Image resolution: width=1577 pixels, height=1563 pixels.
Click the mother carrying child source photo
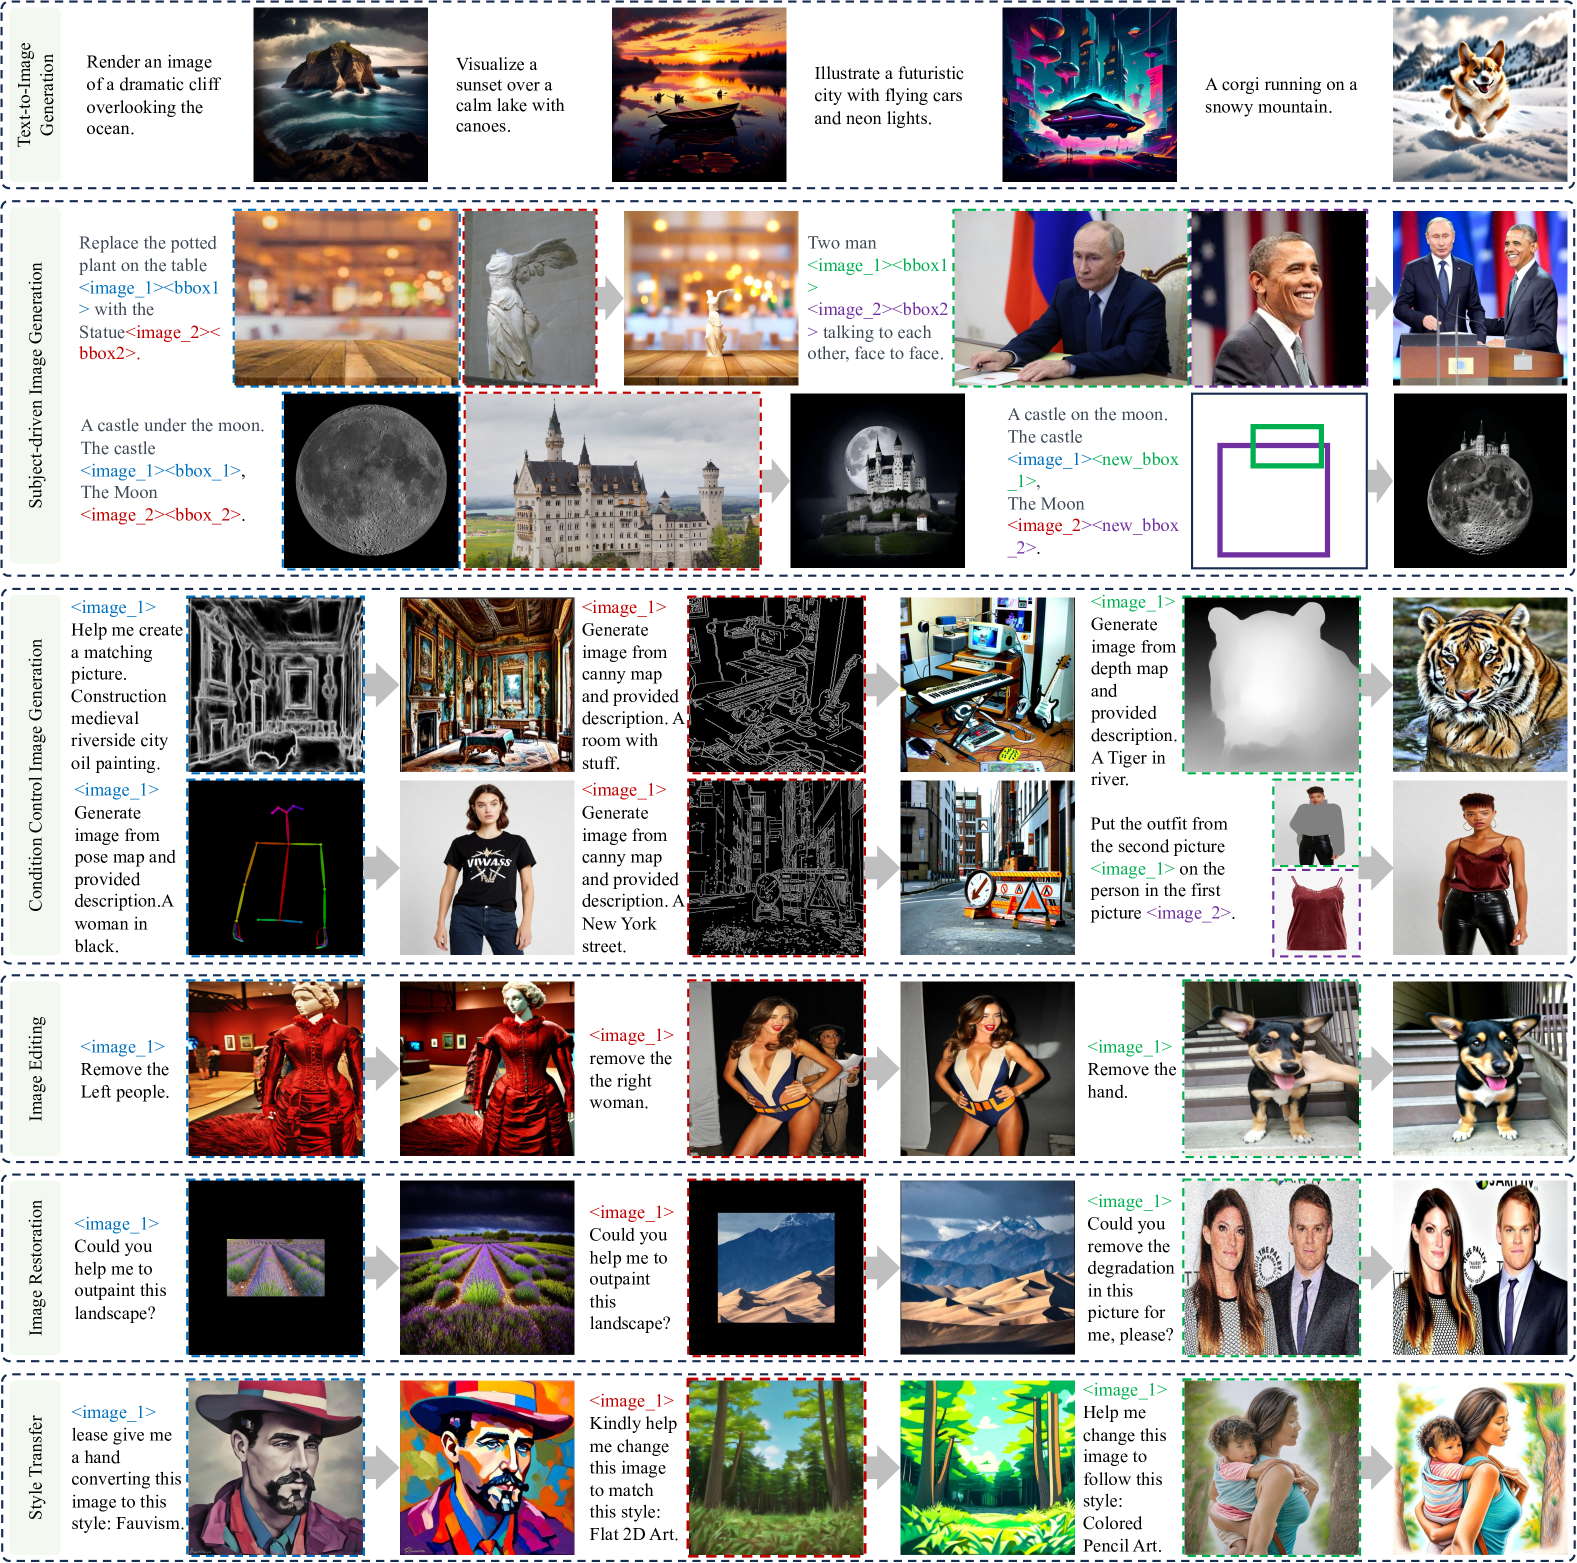point(1271,1468)
